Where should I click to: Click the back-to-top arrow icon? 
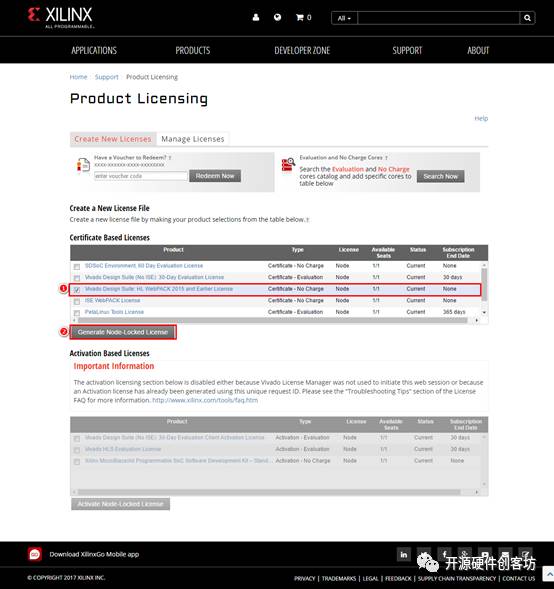point(549,574)
